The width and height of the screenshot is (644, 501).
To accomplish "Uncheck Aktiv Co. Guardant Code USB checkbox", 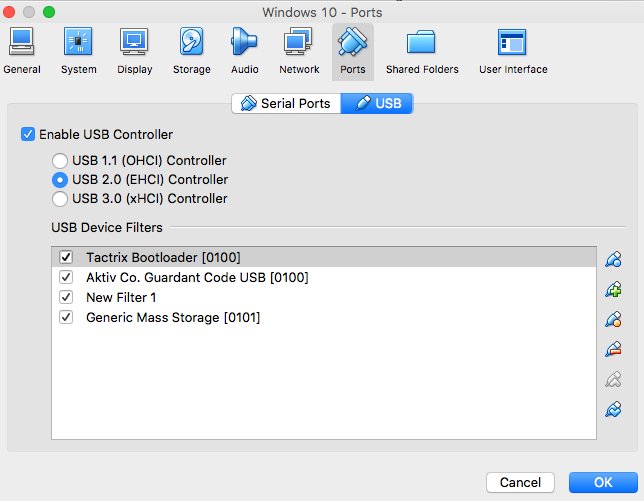I will (x=66, y=277).
